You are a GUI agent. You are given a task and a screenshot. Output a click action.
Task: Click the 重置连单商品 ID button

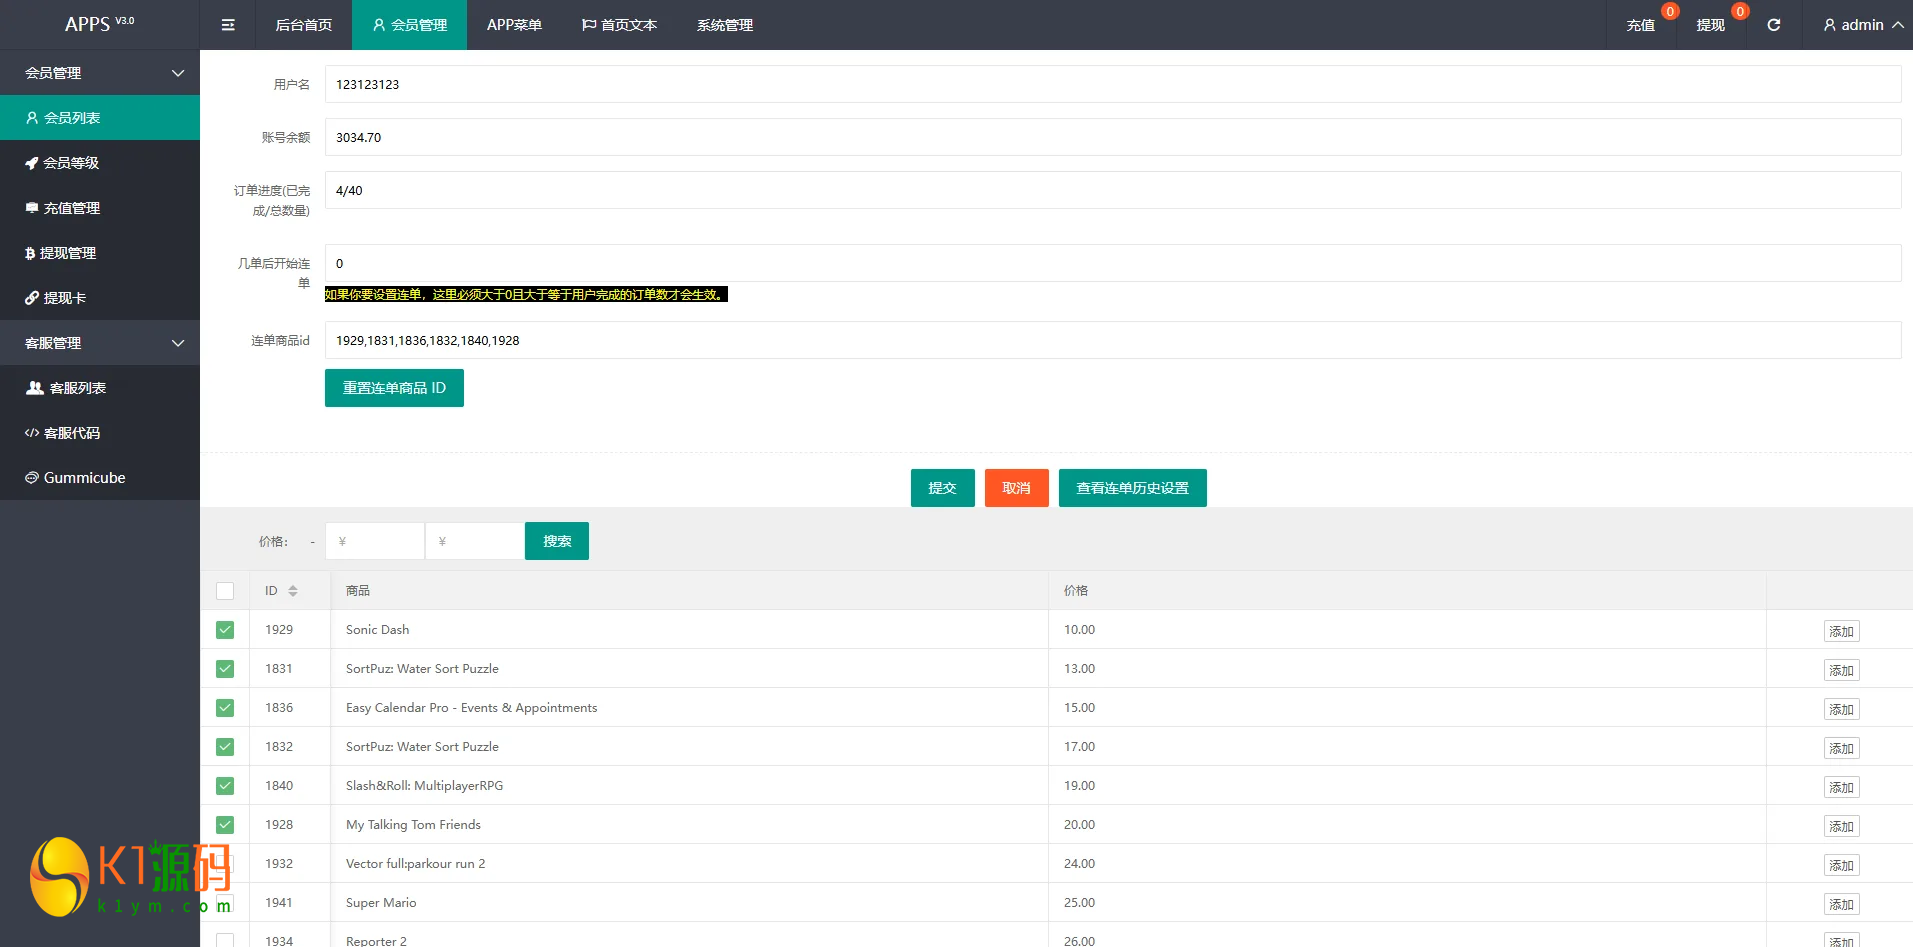coord(394,388)
